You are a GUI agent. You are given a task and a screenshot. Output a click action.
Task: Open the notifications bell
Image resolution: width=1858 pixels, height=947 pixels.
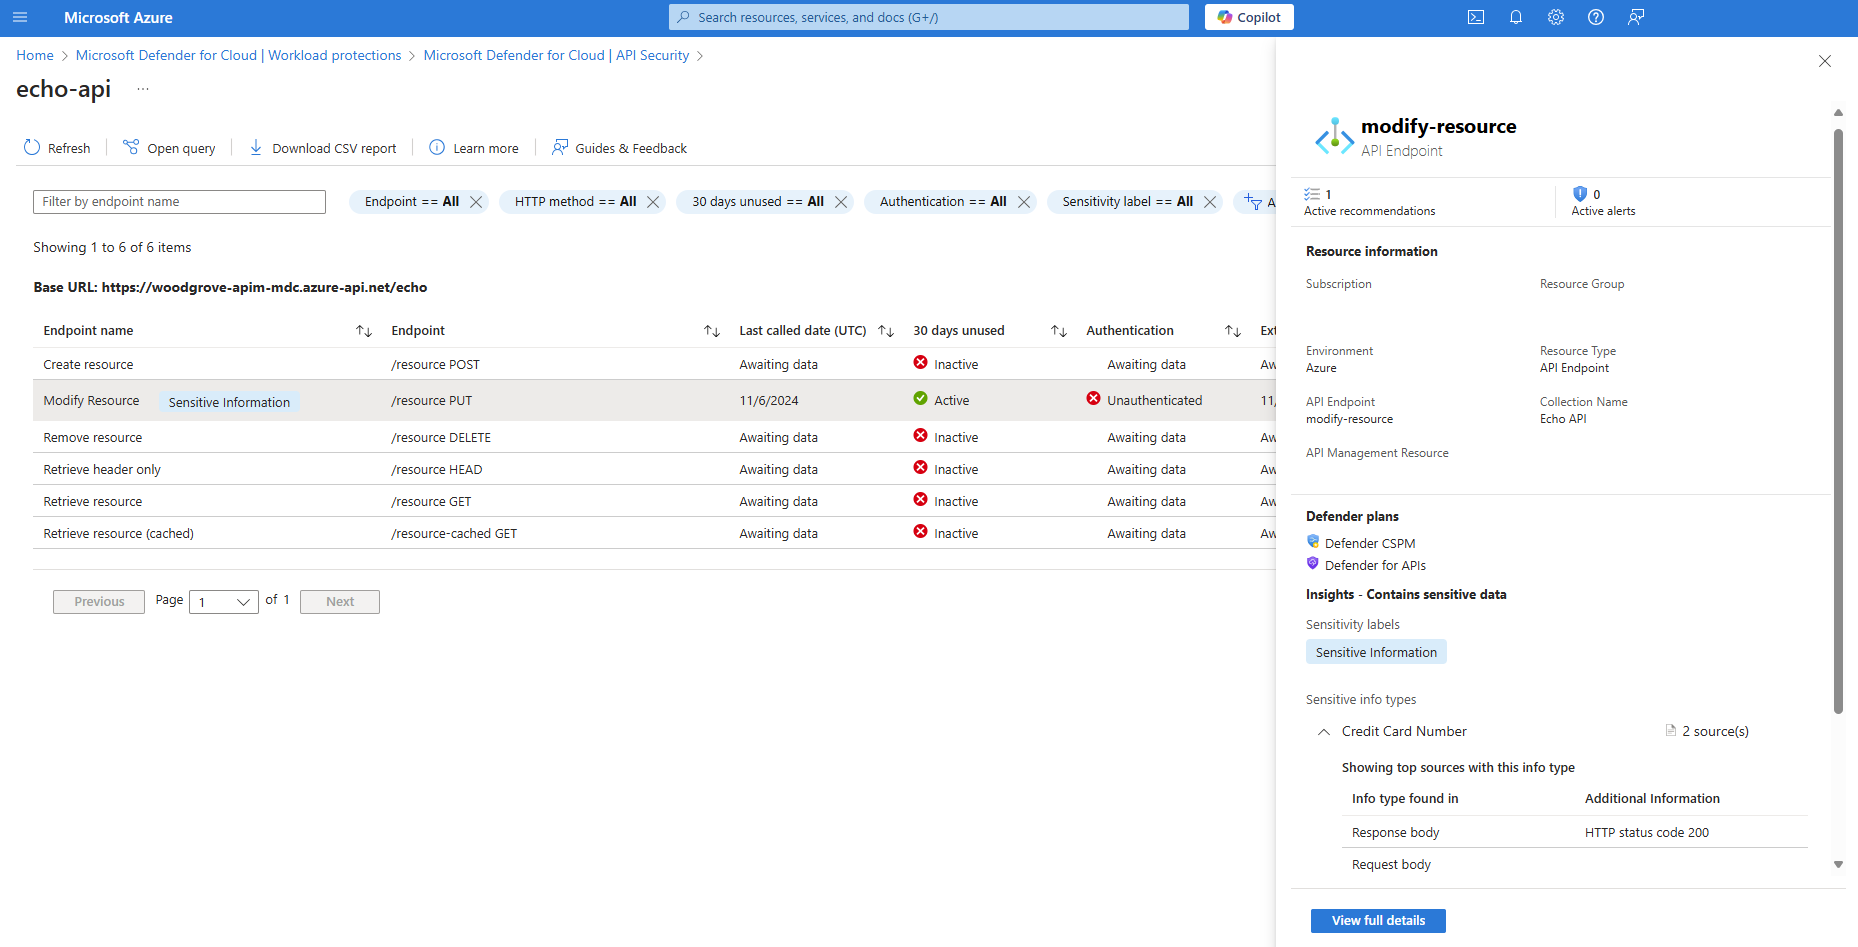1516,17
